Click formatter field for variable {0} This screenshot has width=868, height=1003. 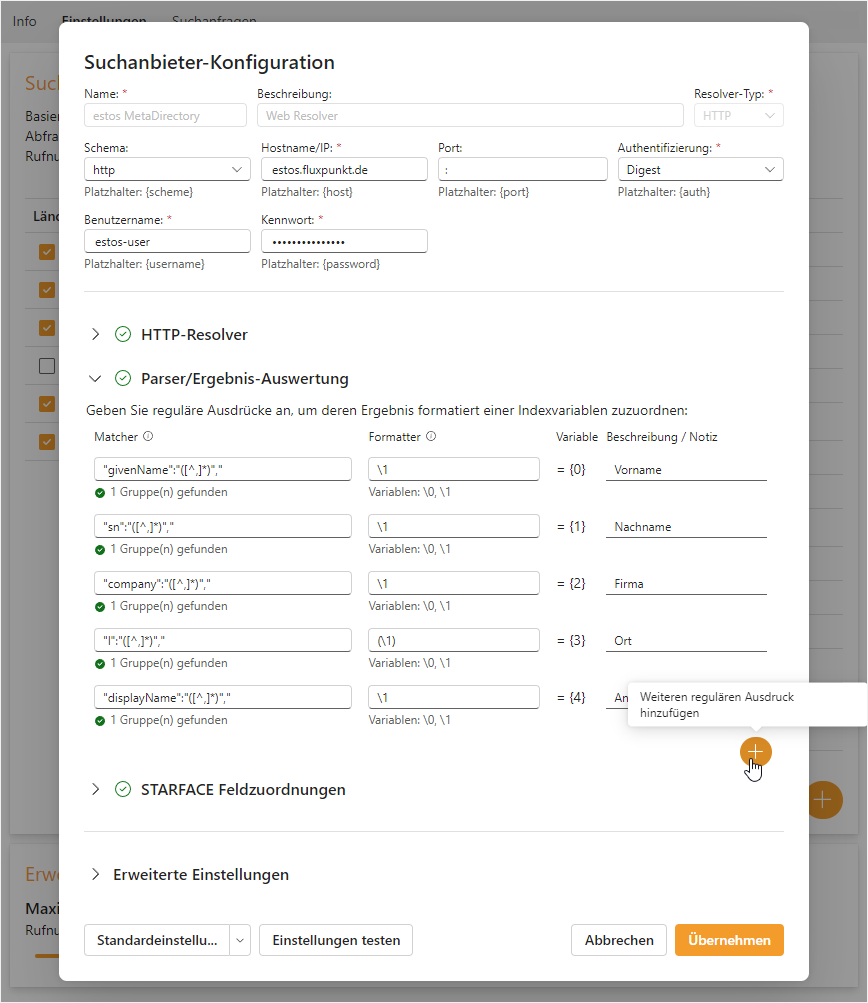(x=454, y=469)
